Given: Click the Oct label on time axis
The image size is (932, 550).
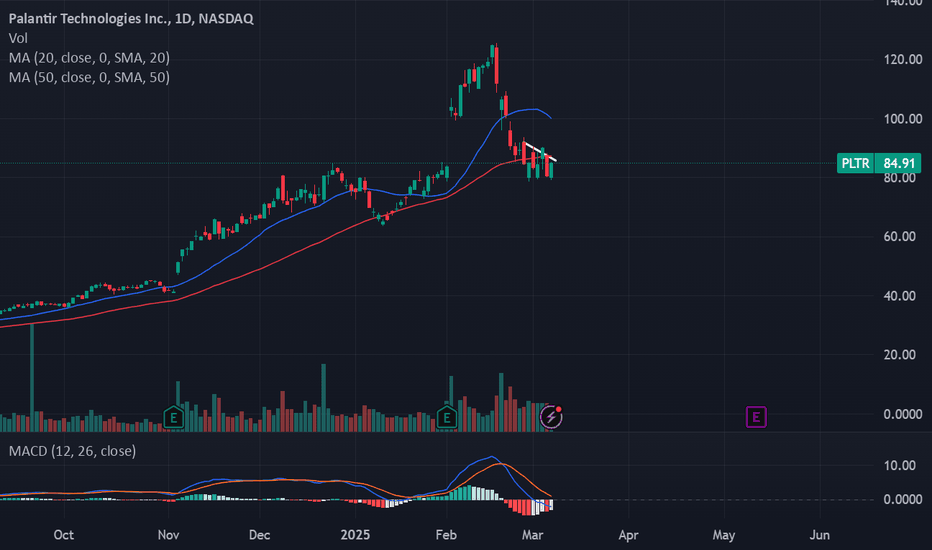Looking at the screenshot, I should [64, 535].
